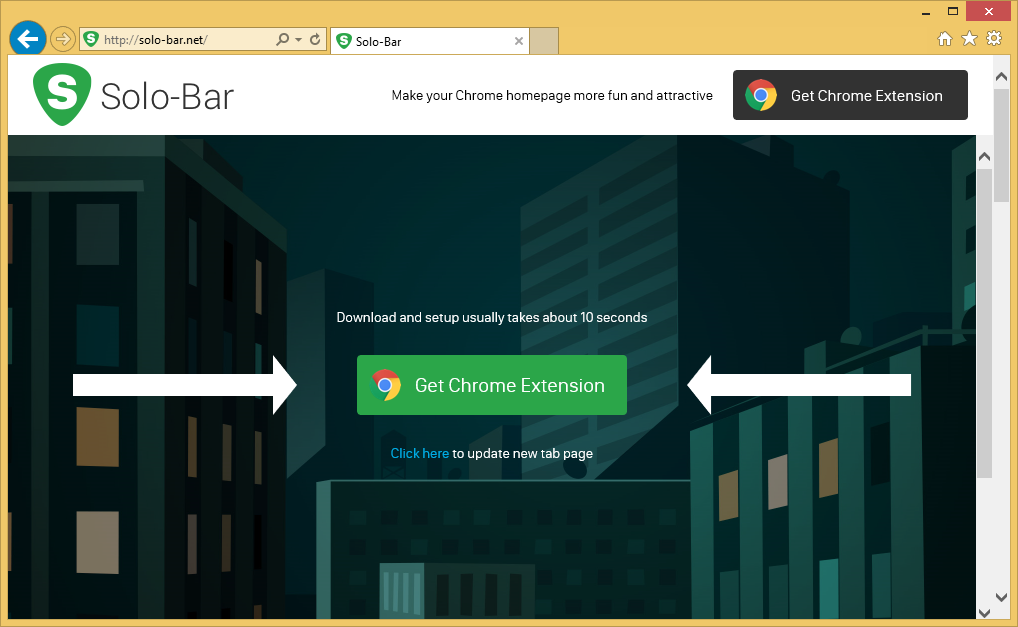Click Chrome logo on green button
The height and width of the screenshot is (627, 1018).
[x=386, y=386]
